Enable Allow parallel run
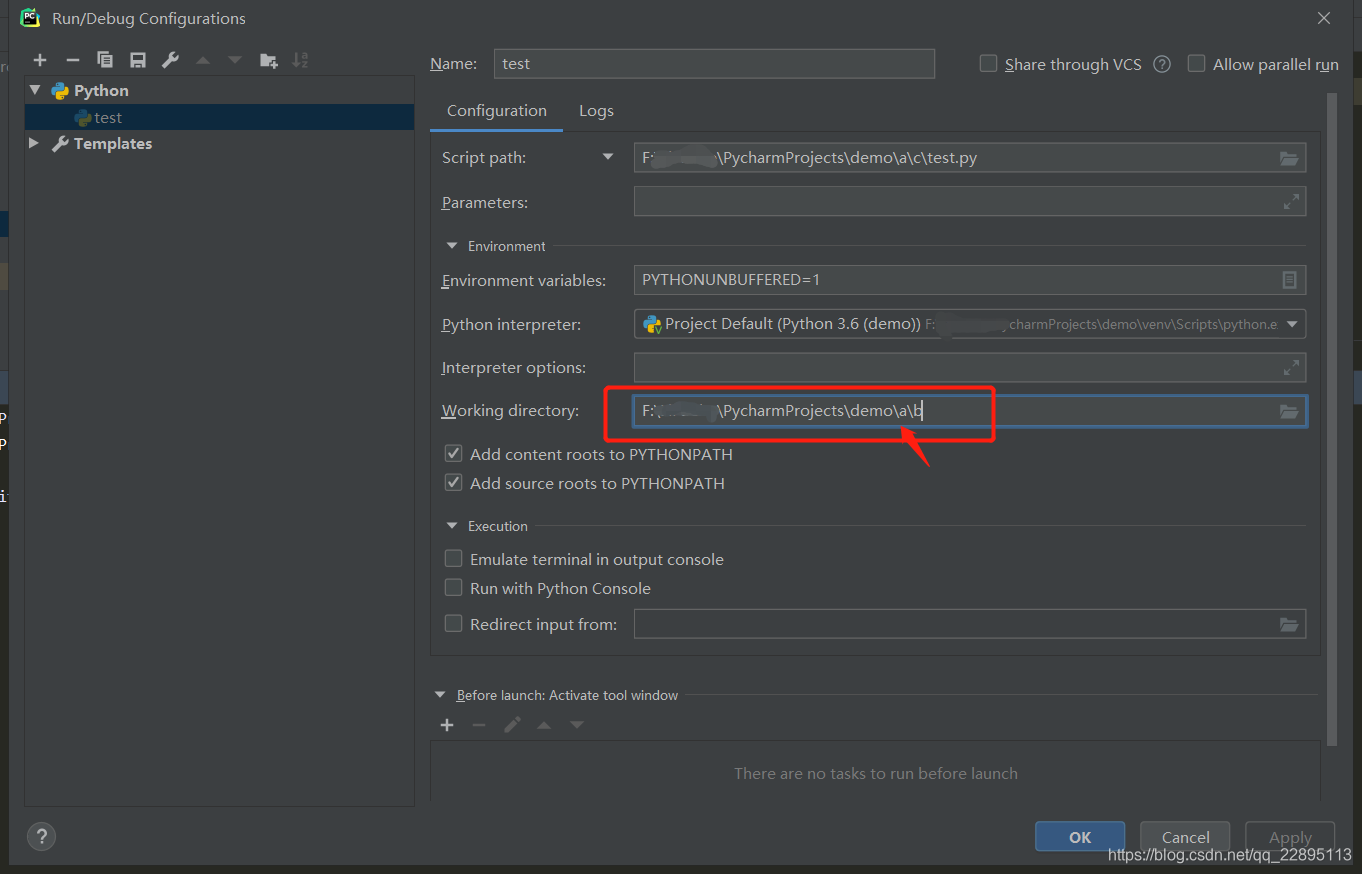The width and height of the screenshot is (1362, 874). pyautogui.click(x=1196, y=64)
